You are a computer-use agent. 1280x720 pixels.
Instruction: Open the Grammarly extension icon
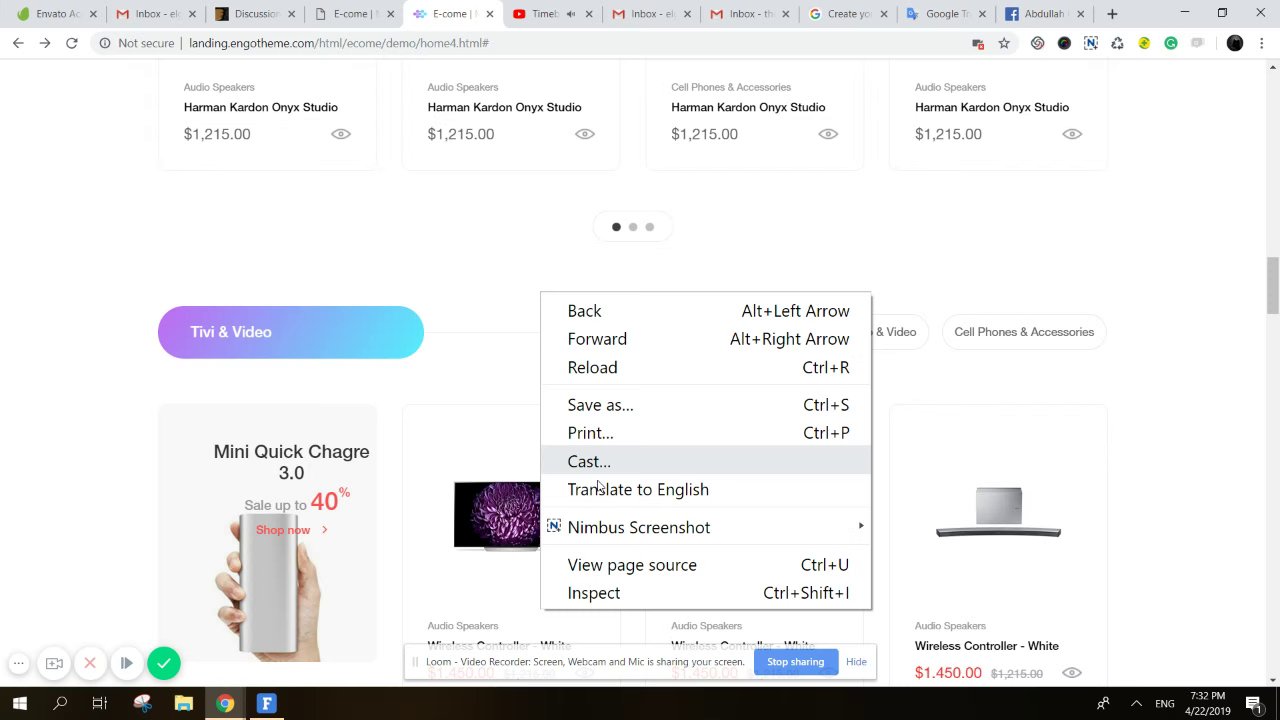[1171, 43]
